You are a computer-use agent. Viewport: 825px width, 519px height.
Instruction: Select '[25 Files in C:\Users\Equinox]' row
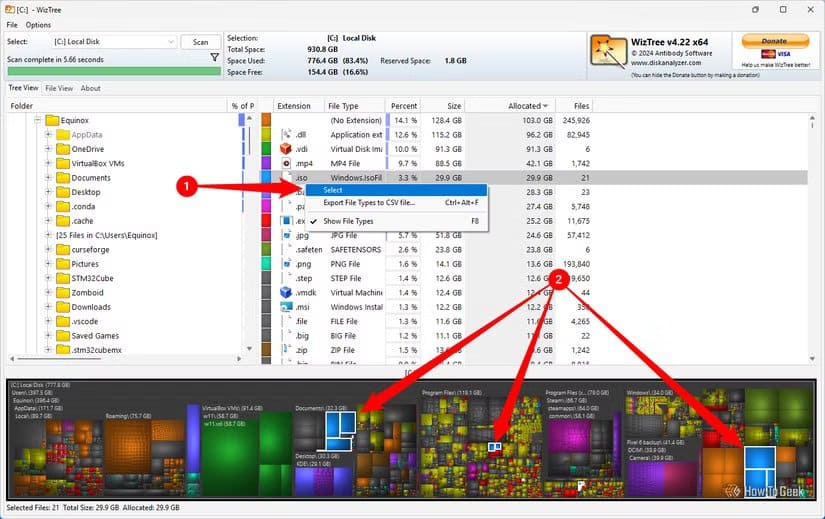coord(106,235)
